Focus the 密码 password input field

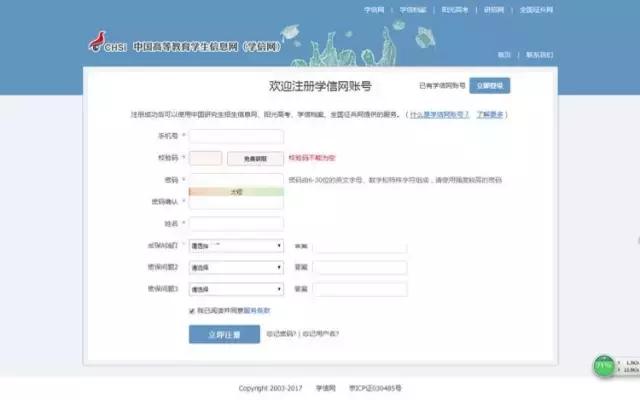(236, 180)
